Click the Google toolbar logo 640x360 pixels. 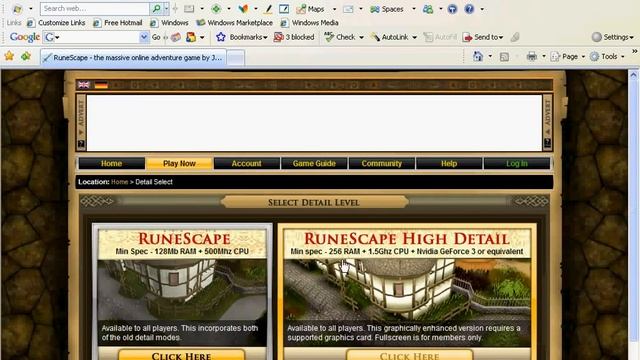[24, 37]
